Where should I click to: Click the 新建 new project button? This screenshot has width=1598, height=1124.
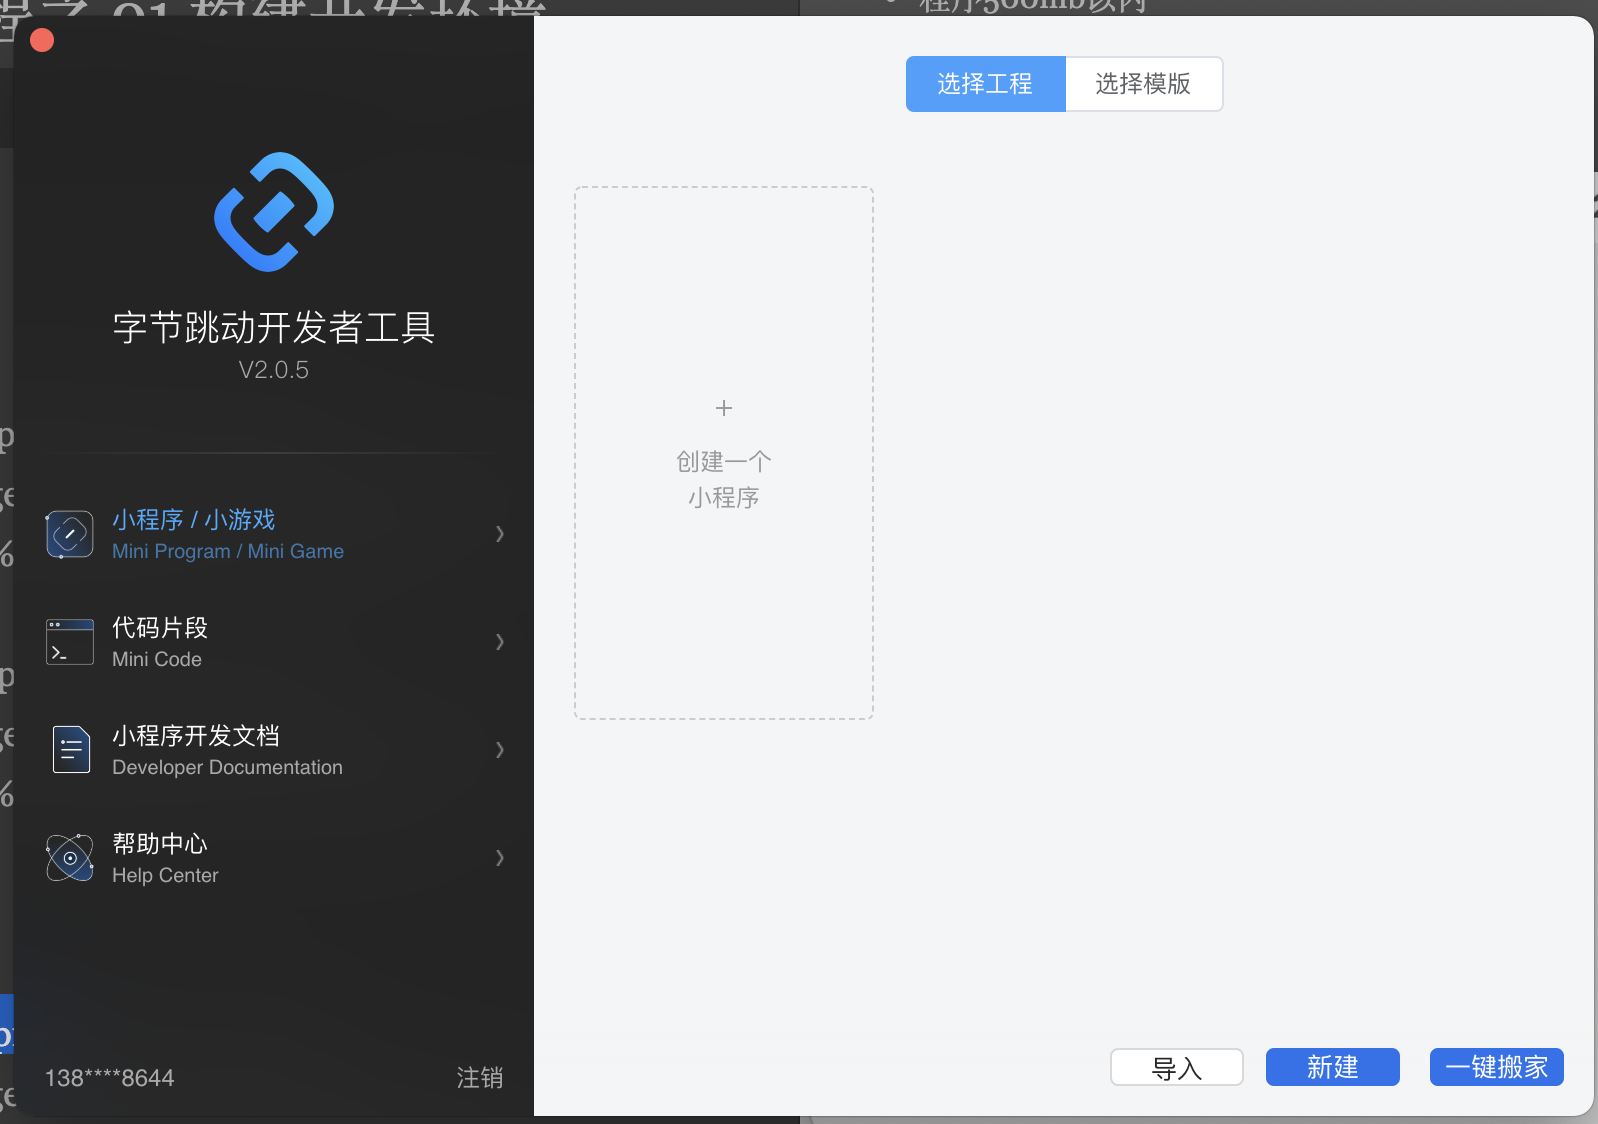(x=1333, y=1067)
